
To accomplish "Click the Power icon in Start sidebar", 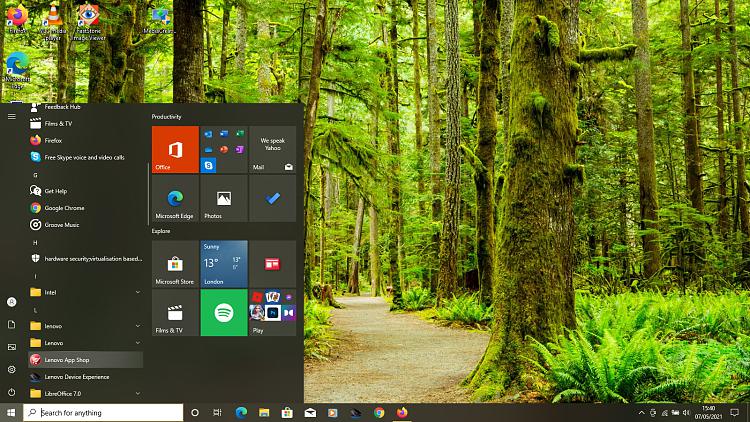I will coord(11,392).
